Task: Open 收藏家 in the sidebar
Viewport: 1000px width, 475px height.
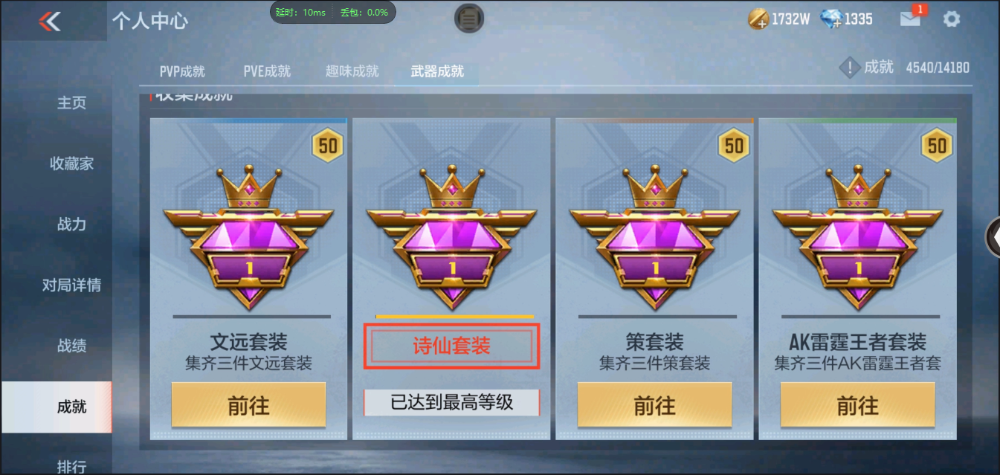Action: (x=71, y=164)
